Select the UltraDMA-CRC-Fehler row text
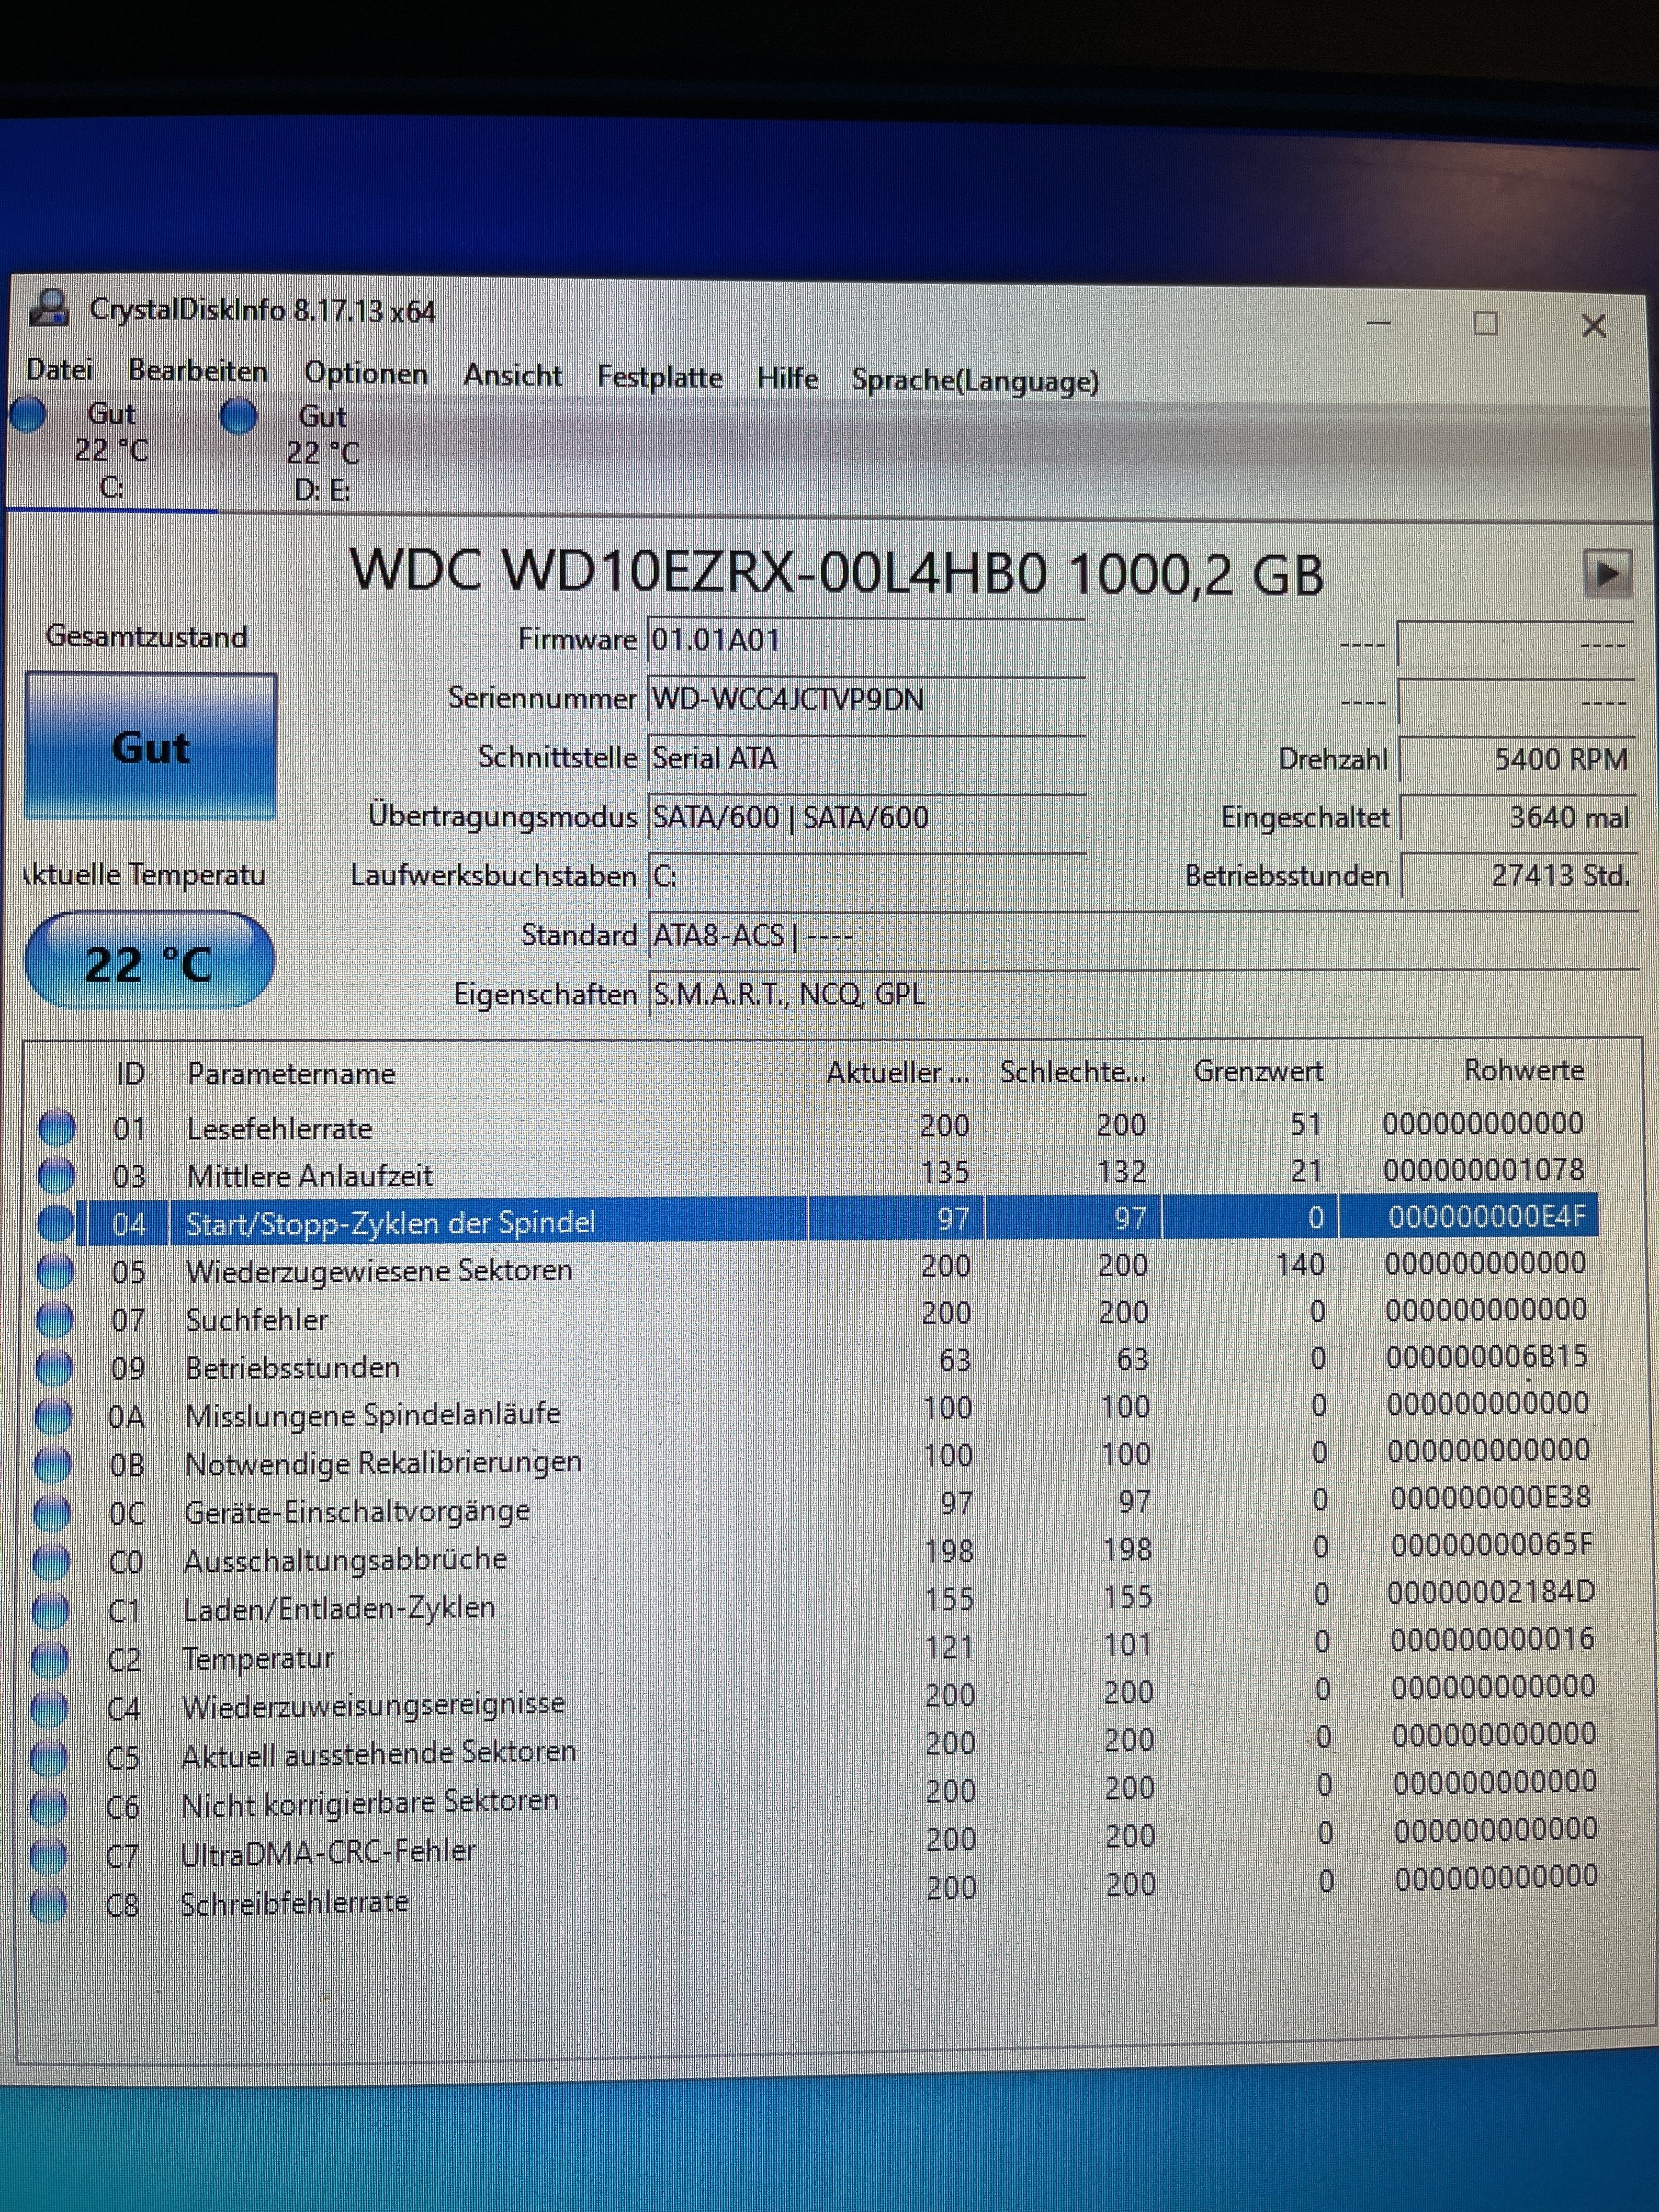Viewport: 1659px width, 2212px height. click(x=328, y=1852)
